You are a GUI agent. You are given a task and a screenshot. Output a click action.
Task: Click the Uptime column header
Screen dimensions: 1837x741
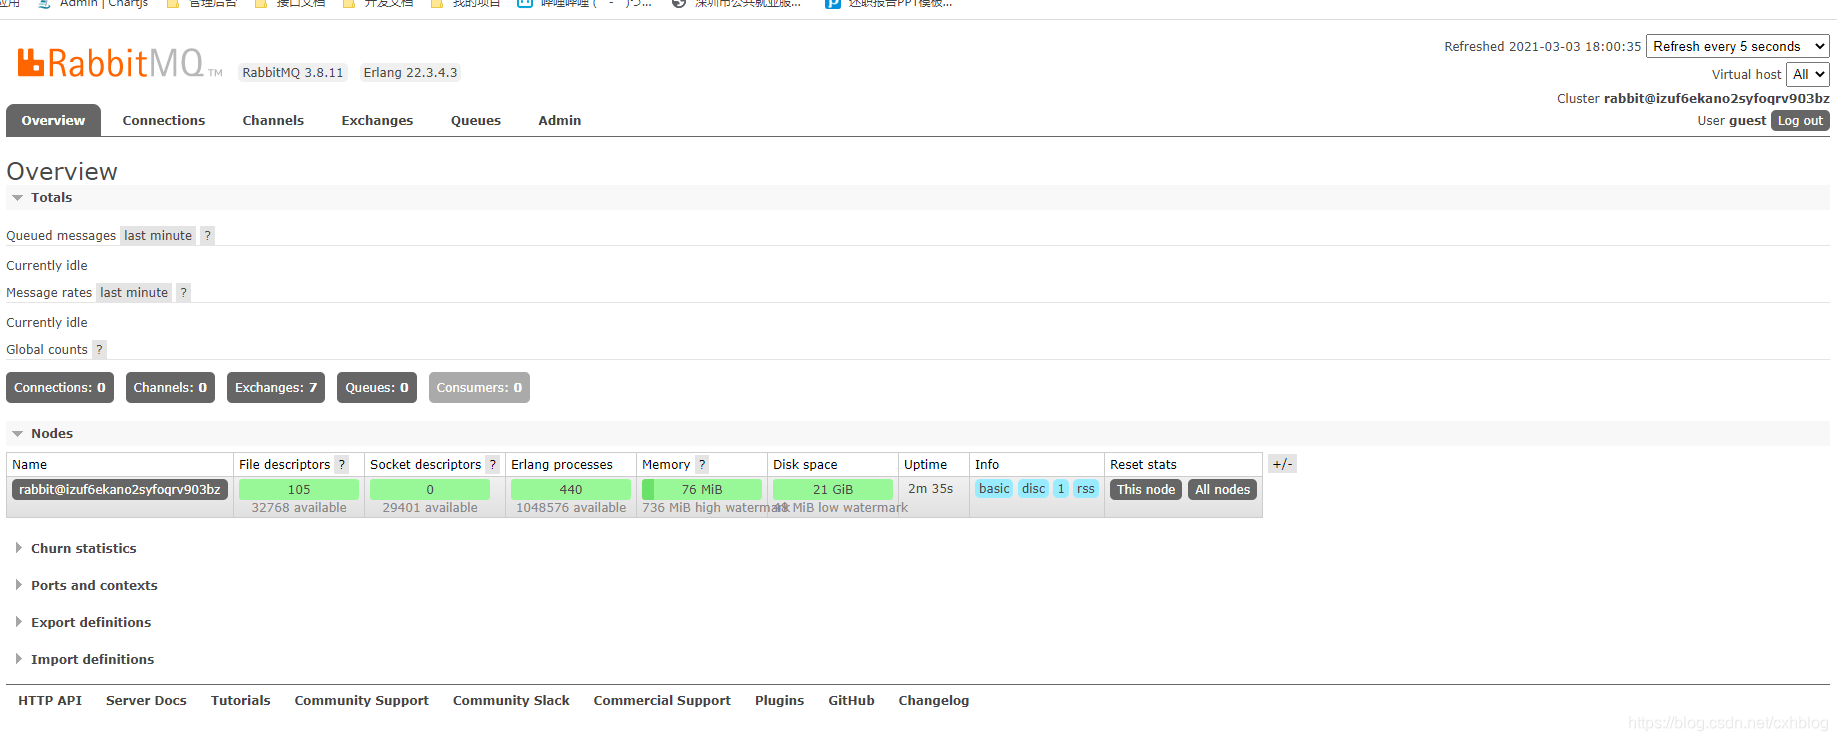pos(926,465)
